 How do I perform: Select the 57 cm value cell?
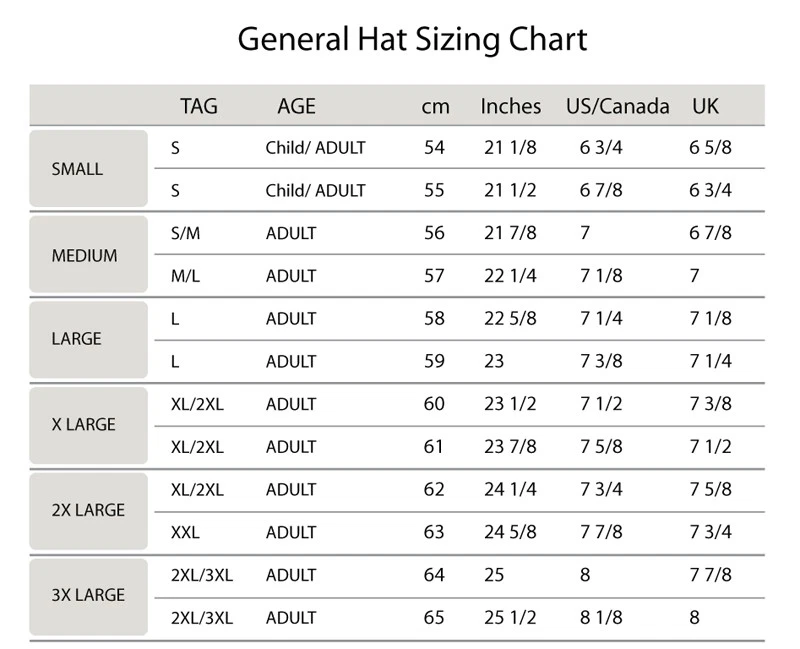click(434, 276)
